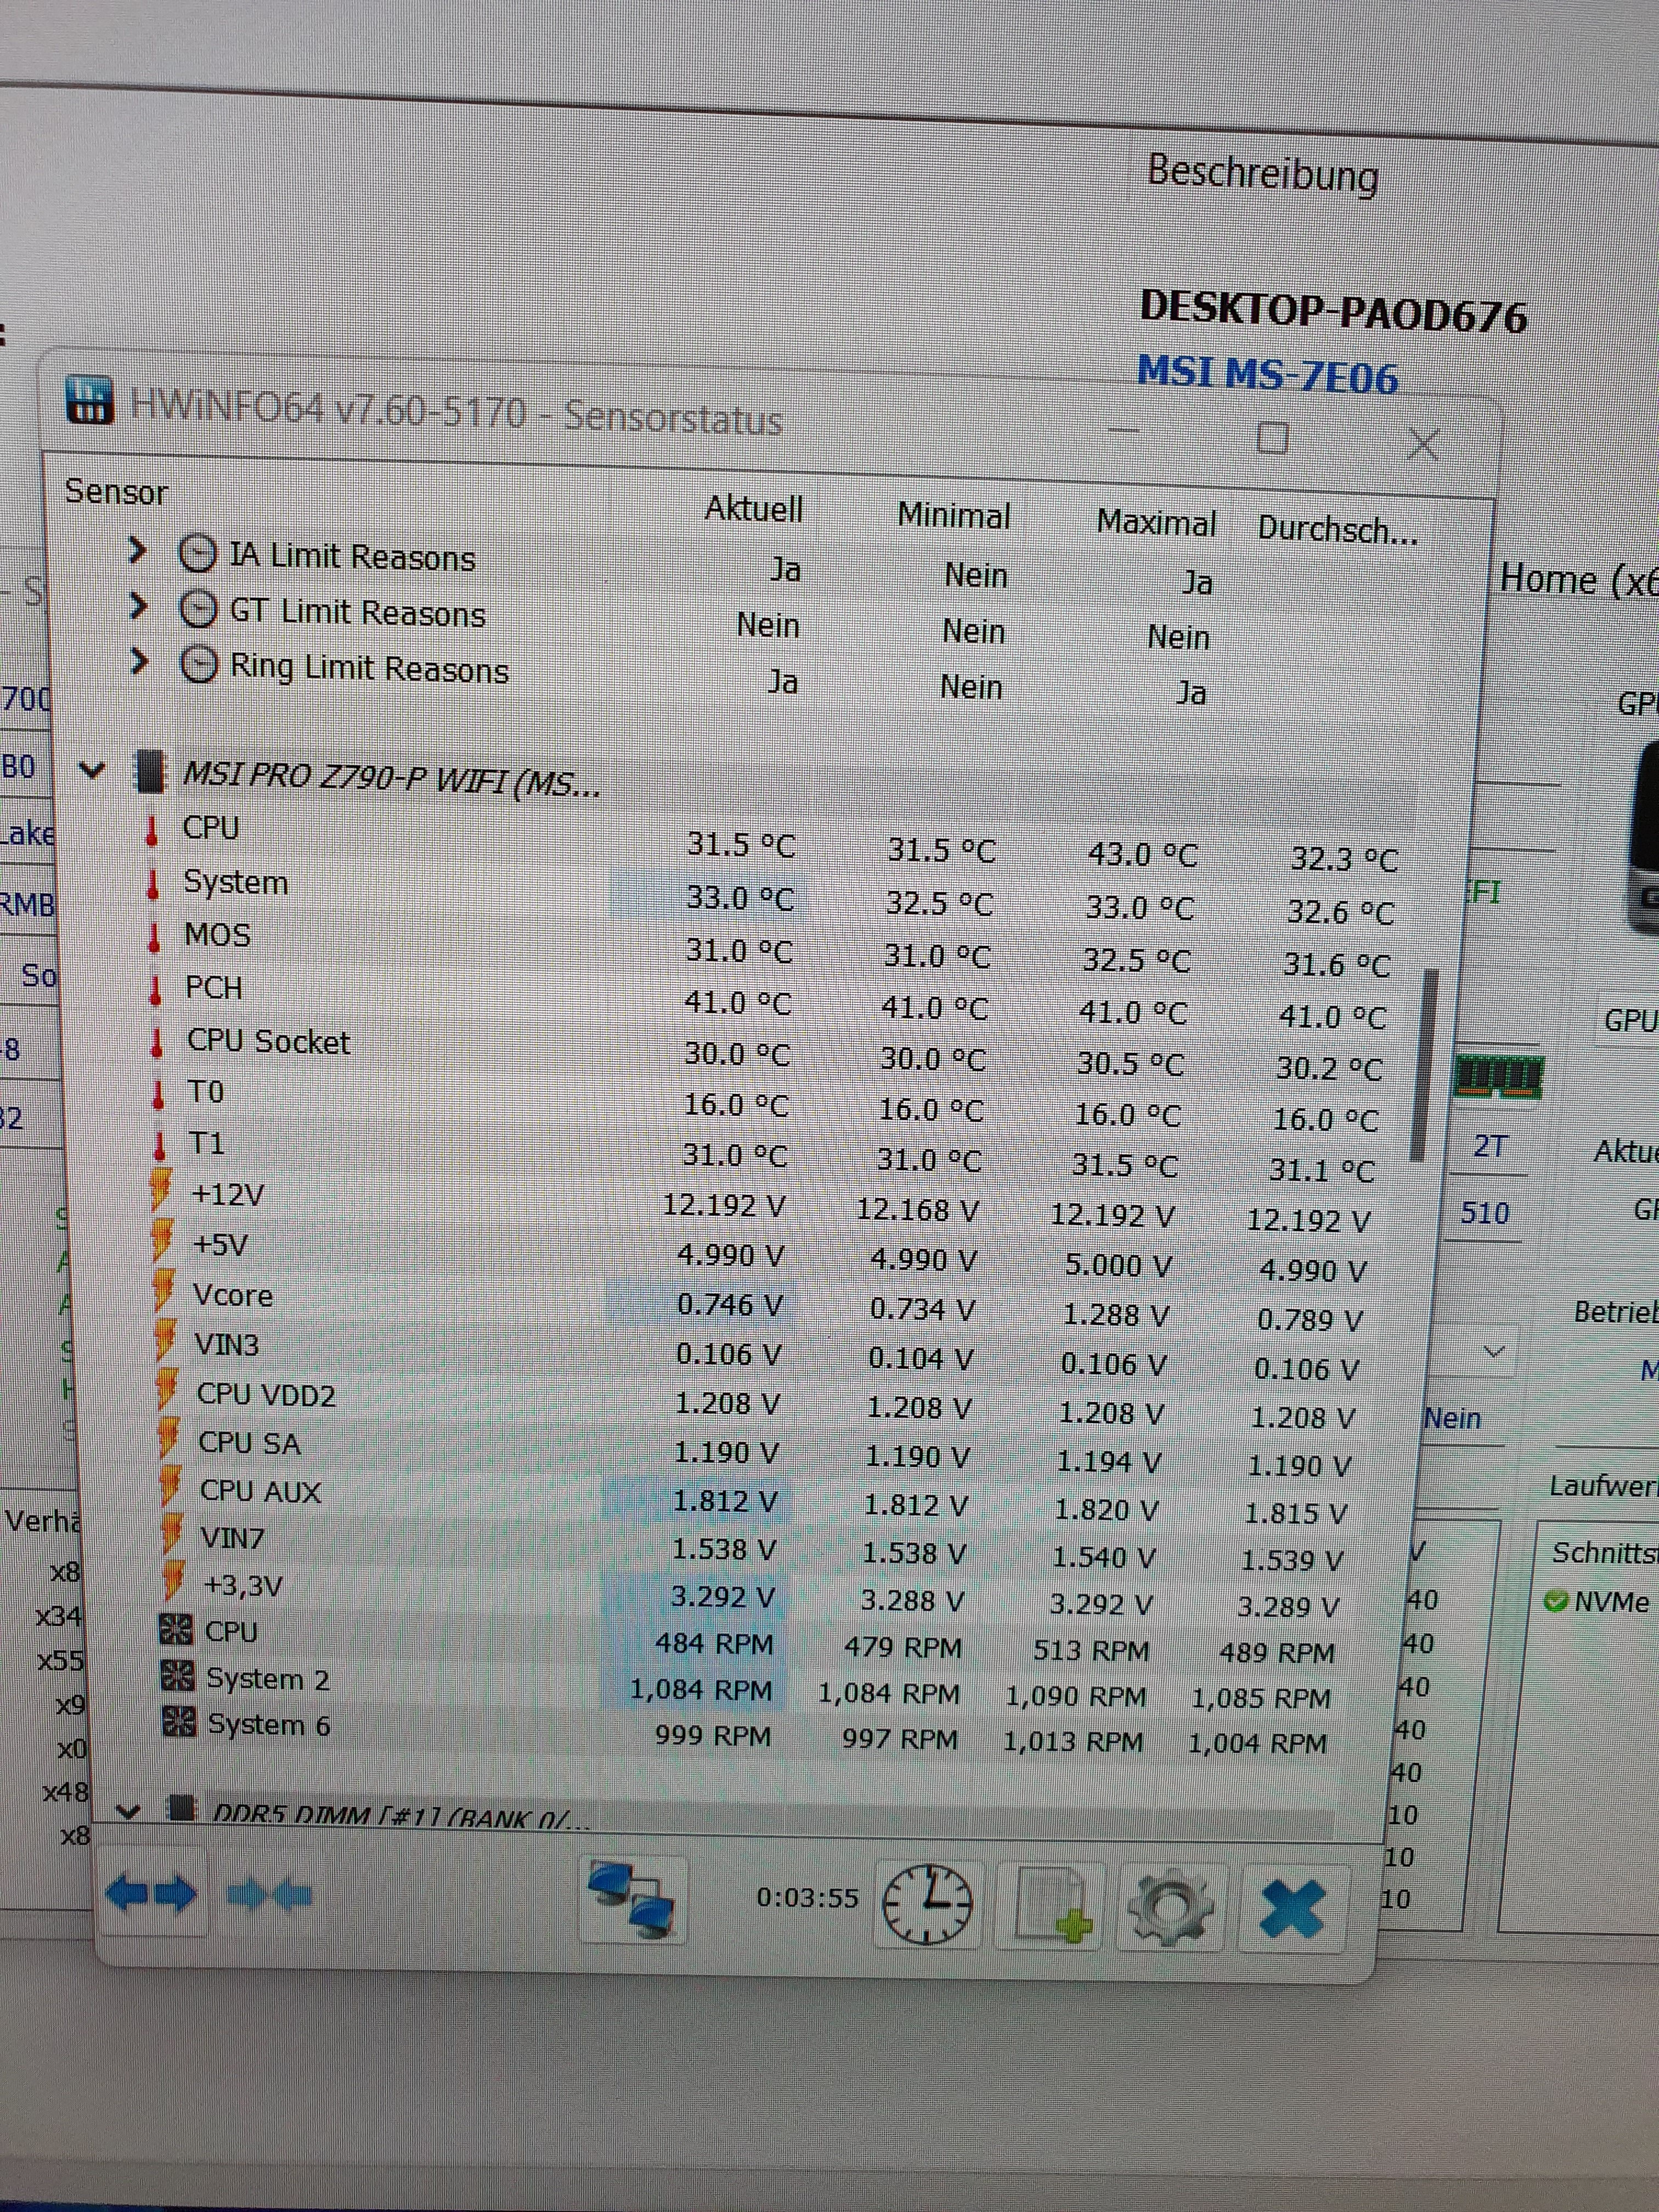Click the blue X close sensors icon
Viewport: 1659px width, 2212px height.
[x=1292, y=1910]
